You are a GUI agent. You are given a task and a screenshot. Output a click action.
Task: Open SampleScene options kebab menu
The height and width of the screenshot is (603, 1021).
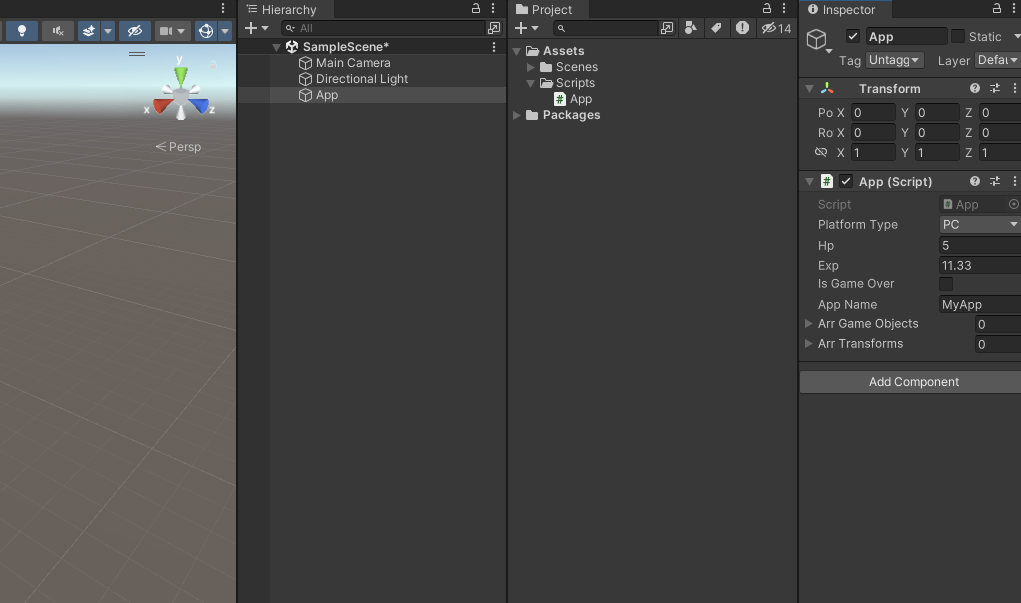[x=494, y=47]
